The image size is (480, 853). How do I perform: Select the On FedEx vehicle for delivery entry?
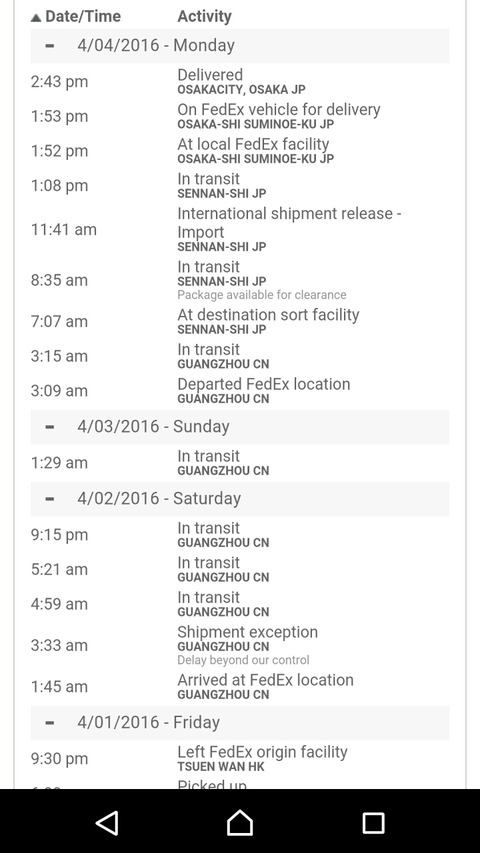239,116
